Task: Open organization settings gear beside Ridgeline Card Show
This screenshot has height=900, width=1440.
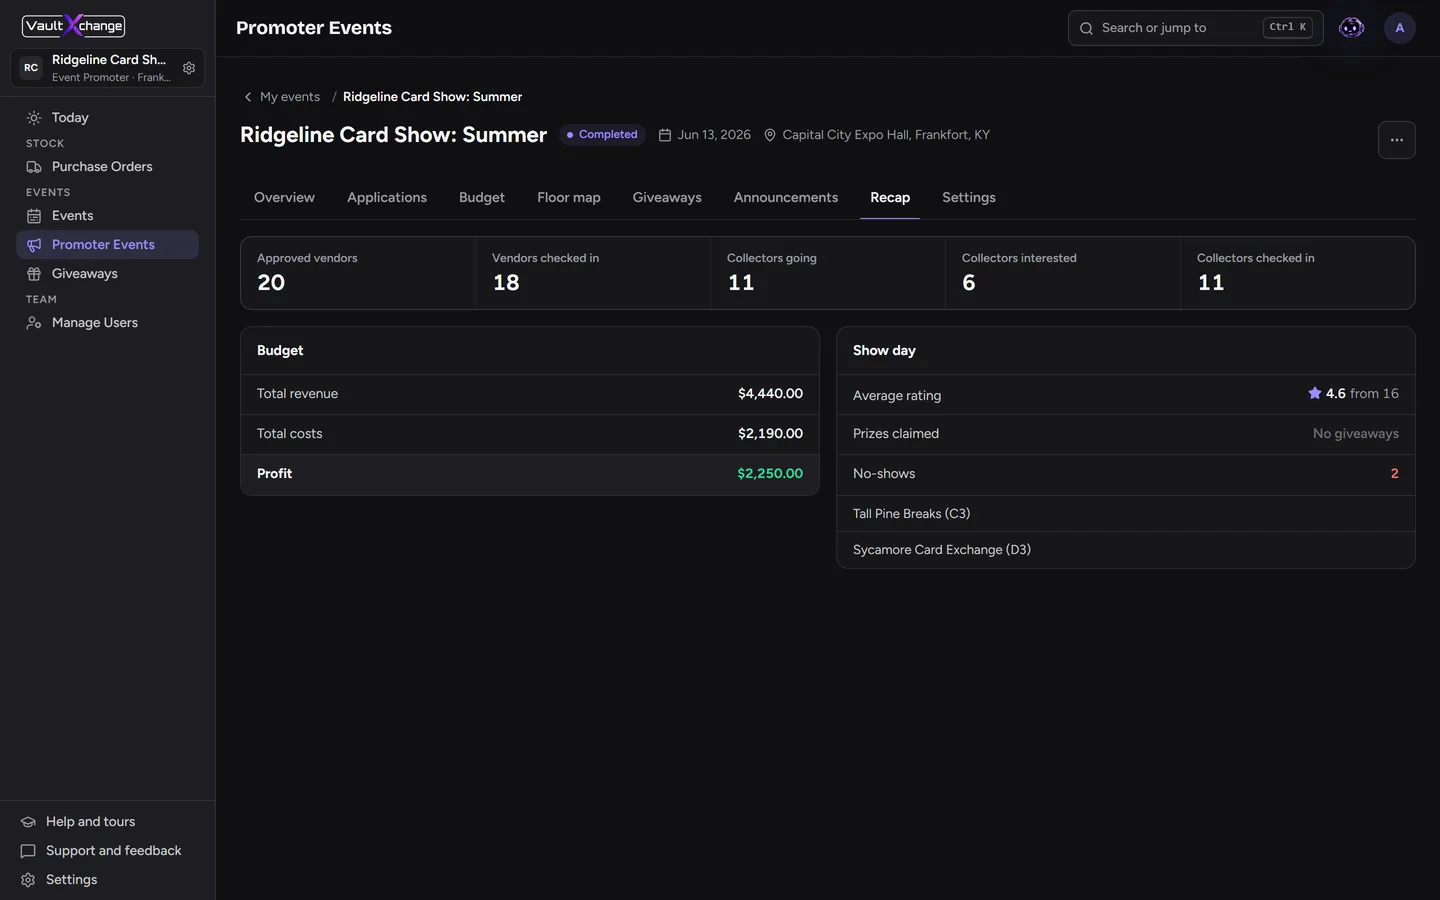Action: [x=189, y=68]
